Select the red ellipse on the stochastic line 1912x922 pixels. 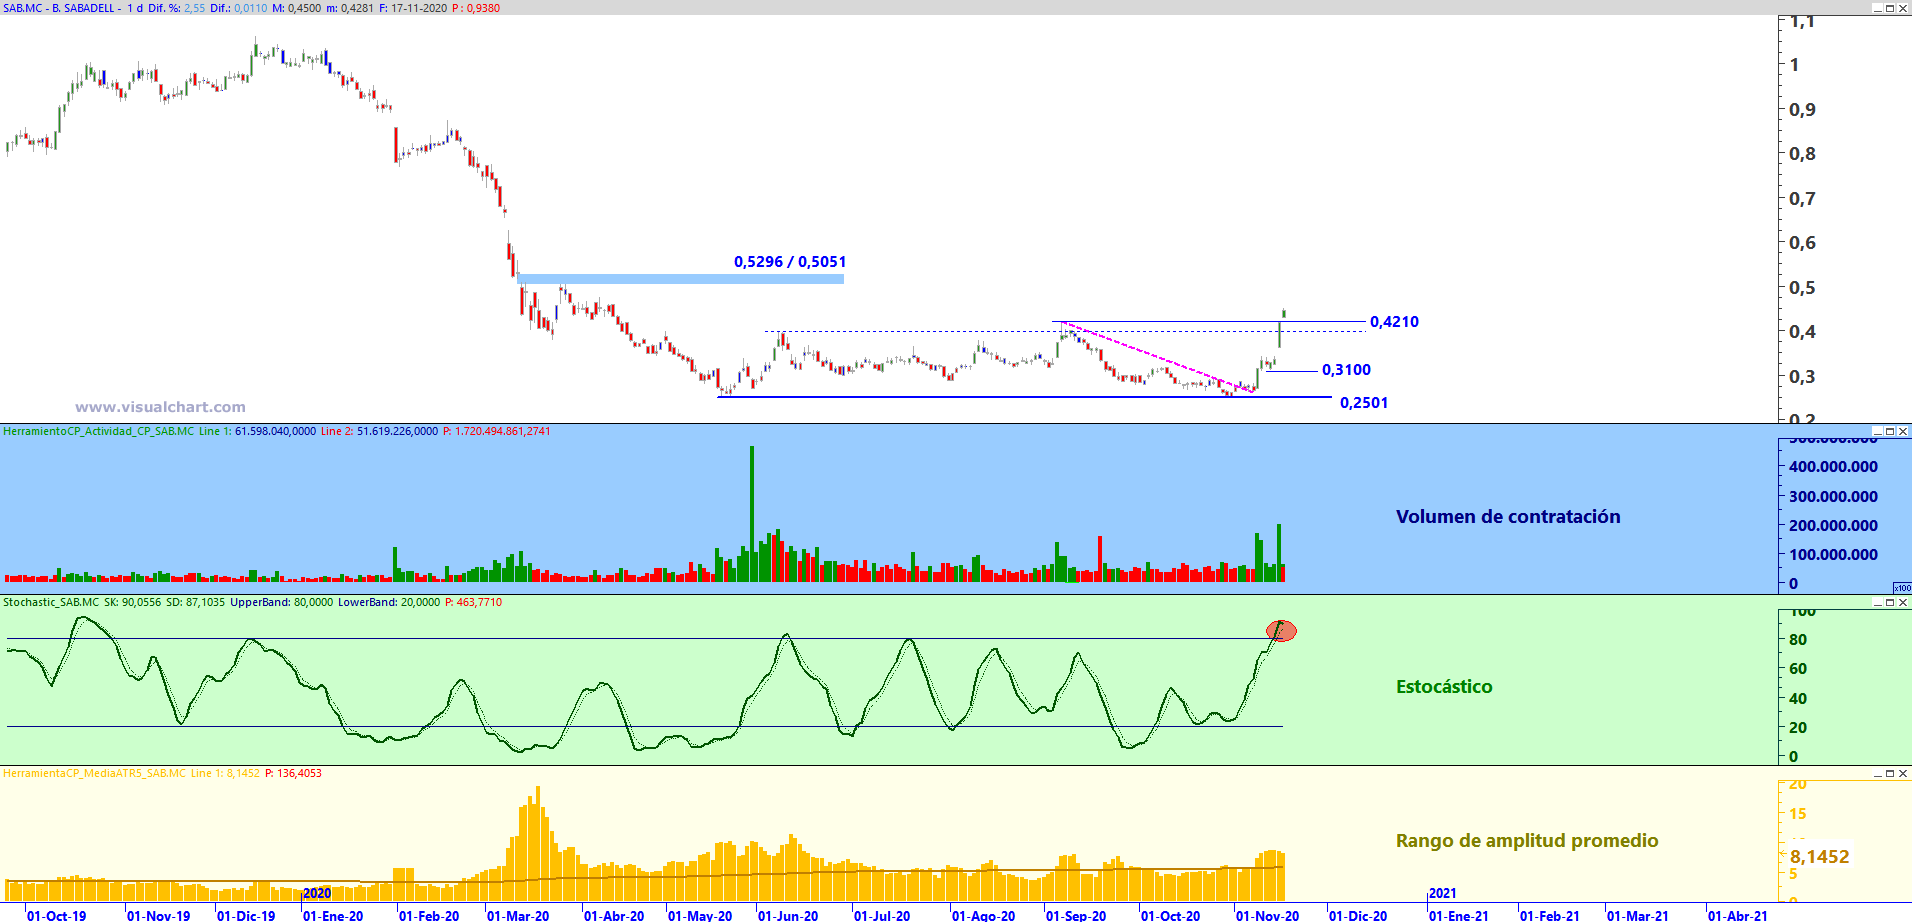tap(1281, 631)
